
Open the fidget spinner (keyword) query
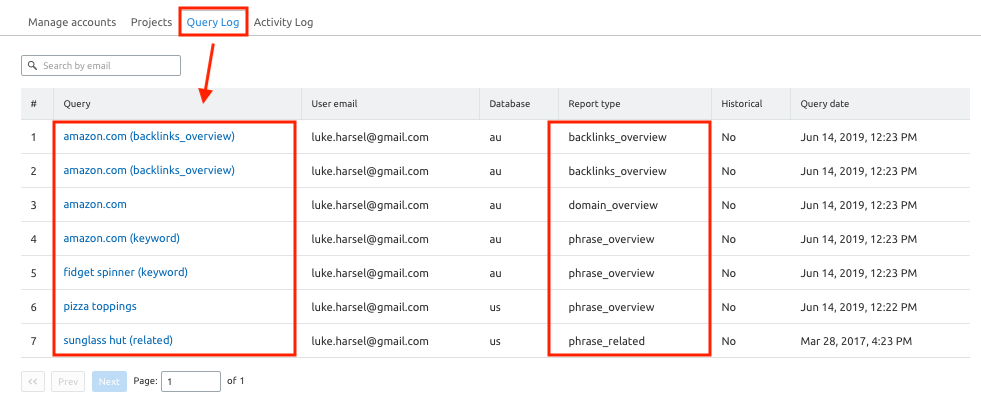coord(125,273)
